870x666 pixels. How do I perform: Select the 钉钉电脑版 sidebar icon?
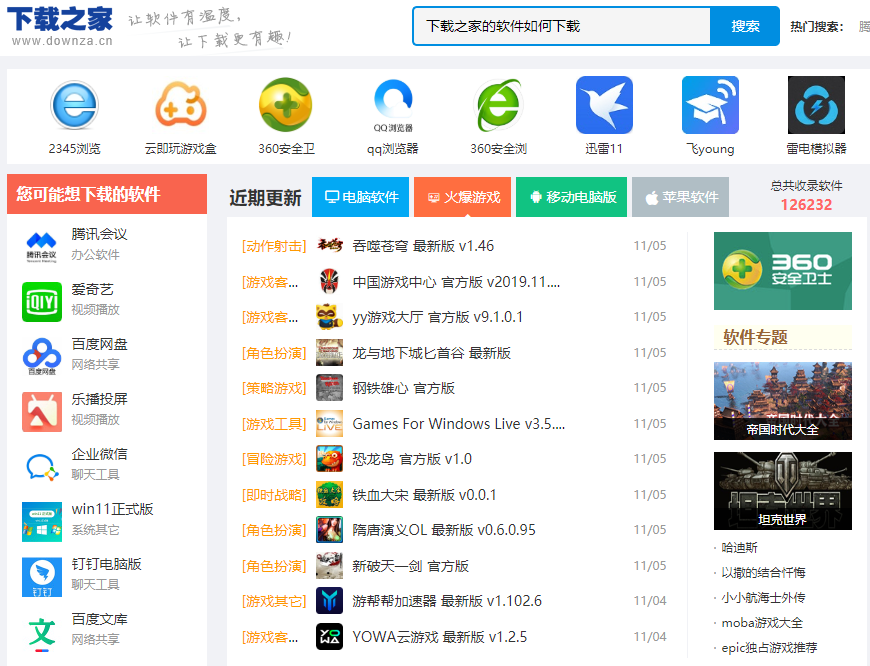coord(42,576)
